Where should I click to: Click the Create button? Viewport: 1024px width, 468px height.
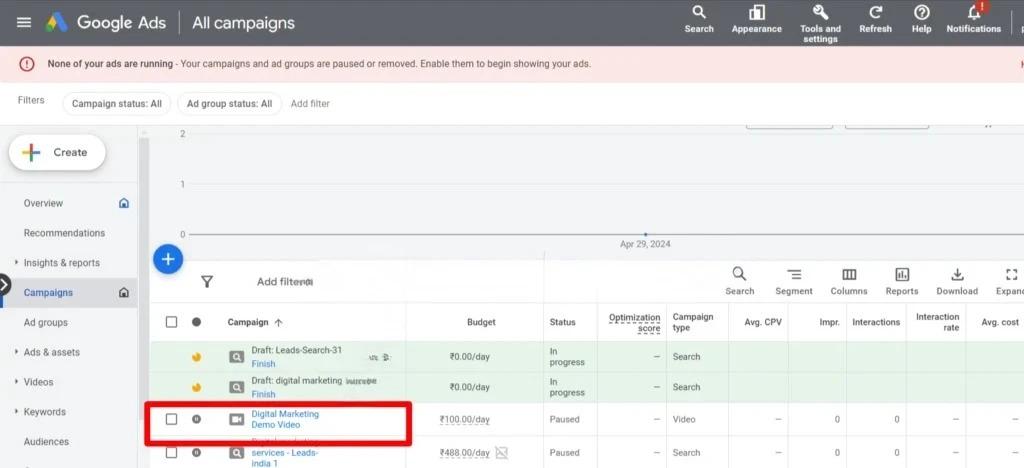coord(57,152)
